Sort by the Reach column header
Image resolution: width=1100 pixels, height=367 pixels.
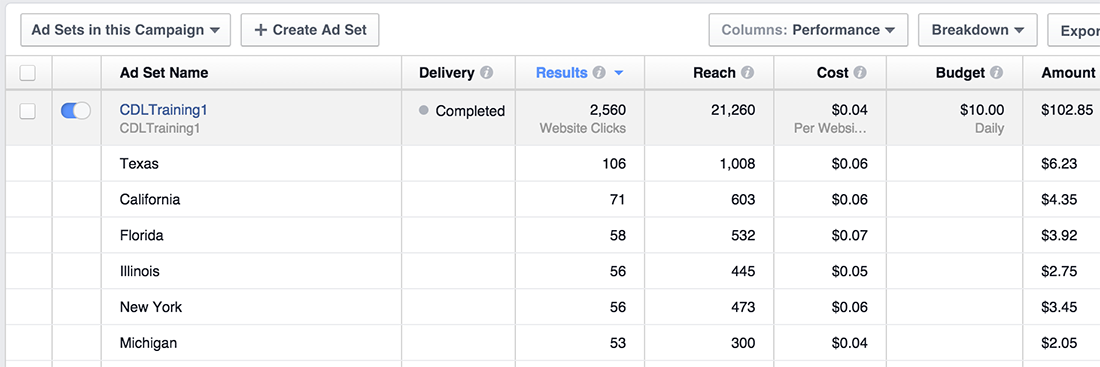coord(714,73)
